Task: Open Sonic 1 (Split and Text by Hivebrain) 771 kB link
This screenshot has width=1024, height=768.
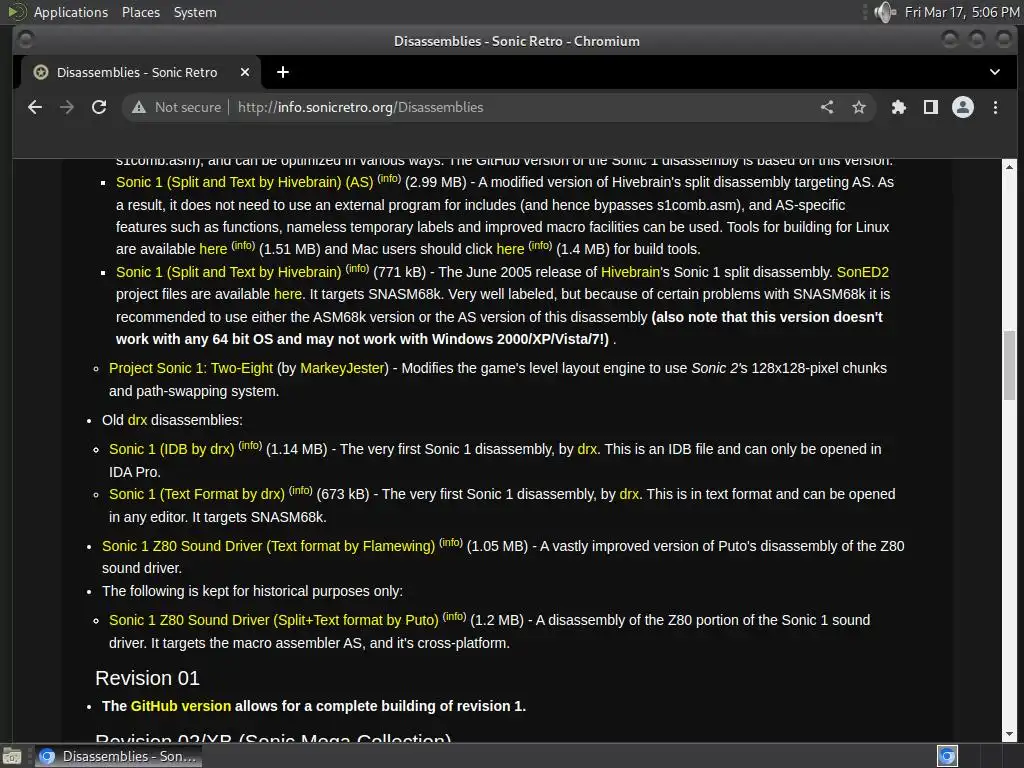Action: click(x=229, y=272)
